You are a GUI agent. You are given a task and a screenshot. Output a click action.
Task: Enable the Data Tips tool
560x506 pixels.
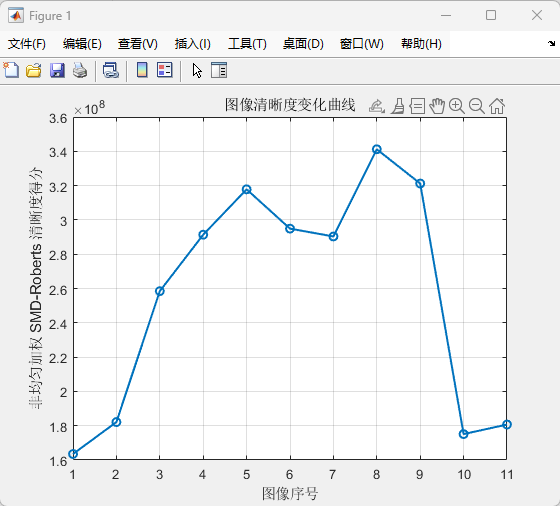417,106
